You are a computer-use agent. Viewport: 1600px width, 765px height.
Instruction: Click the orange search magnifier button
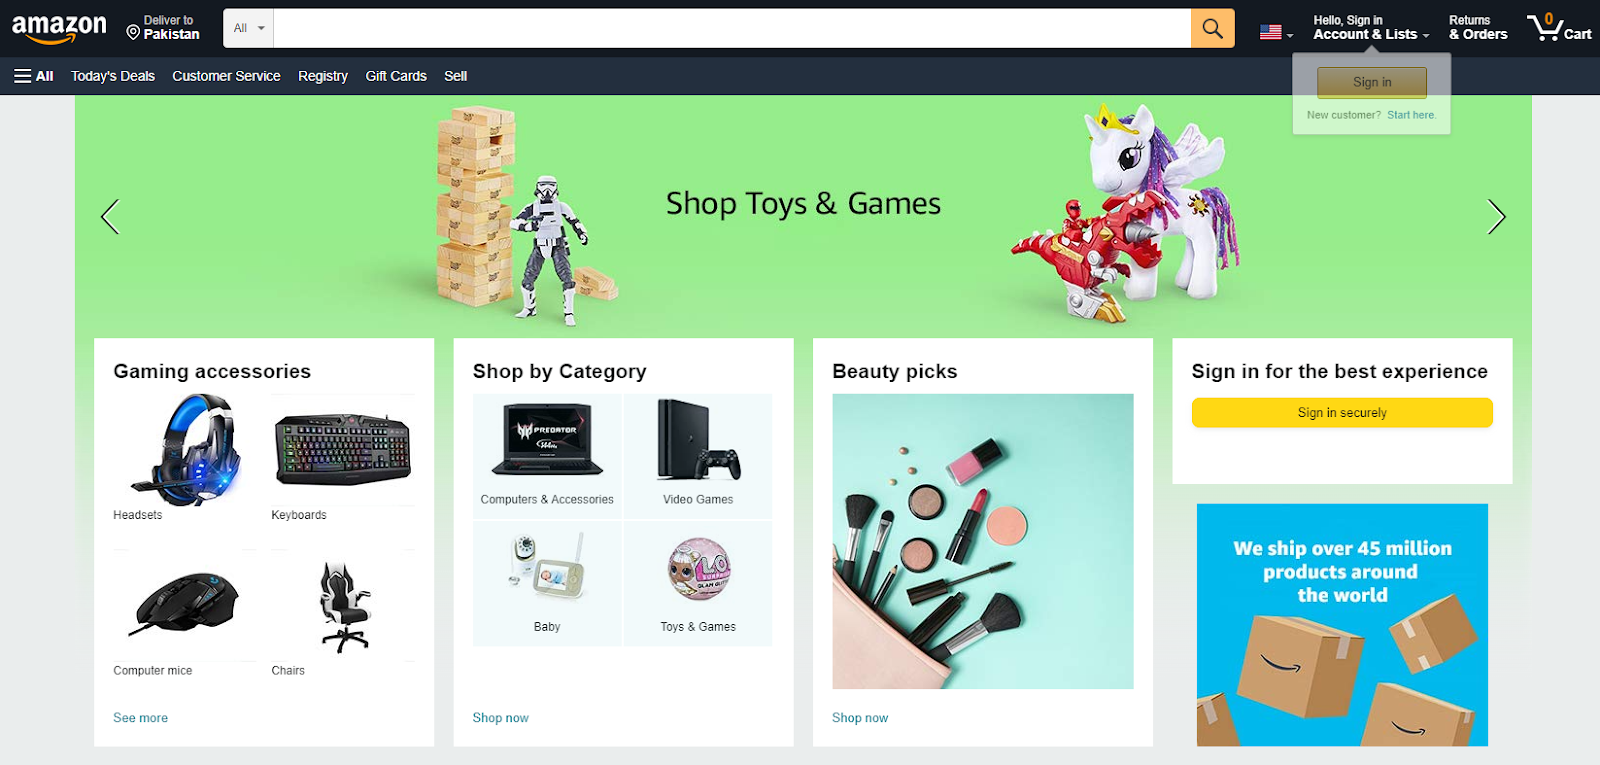tap(1212, 28)
